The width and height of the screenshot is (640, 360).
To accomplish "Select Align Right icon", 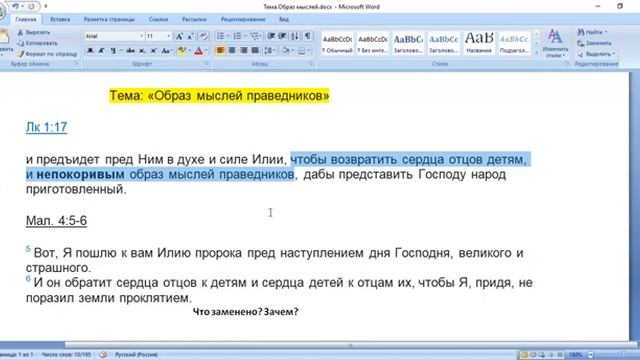I will coord(244,51).
